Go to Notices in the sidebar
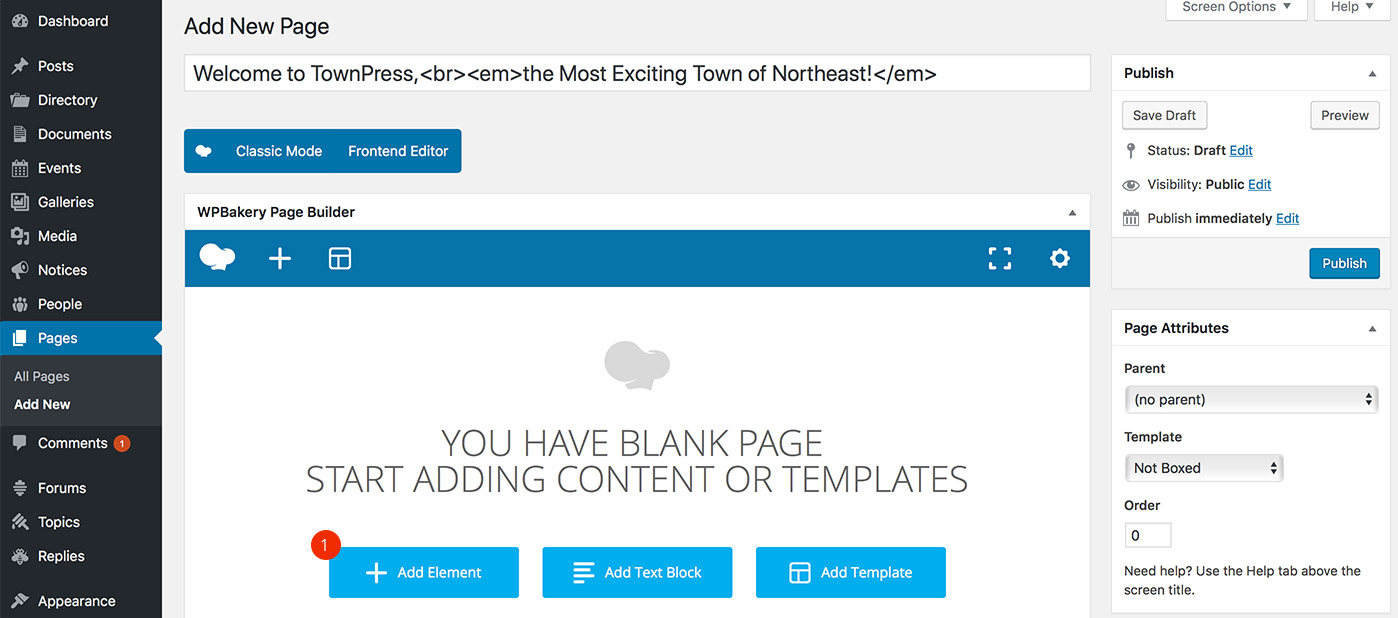The width and height of the screenshot is (1398, 618). [62, 270]
